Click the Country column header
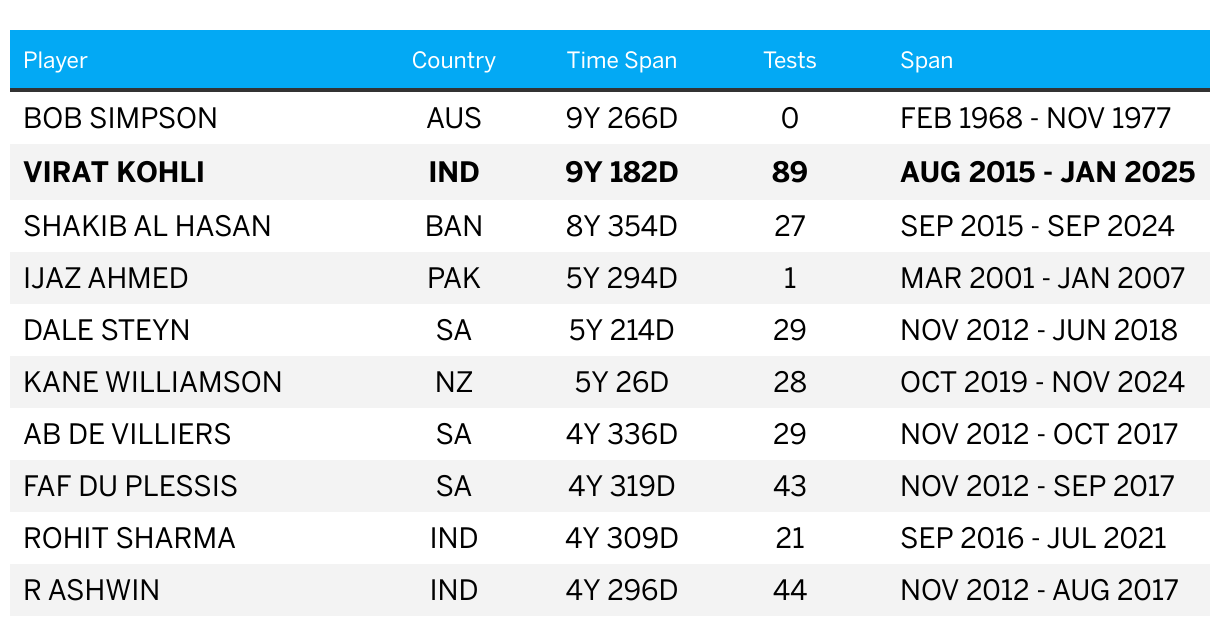The image size is (1220, 626). pyautogui.click(x=454, y=60)
